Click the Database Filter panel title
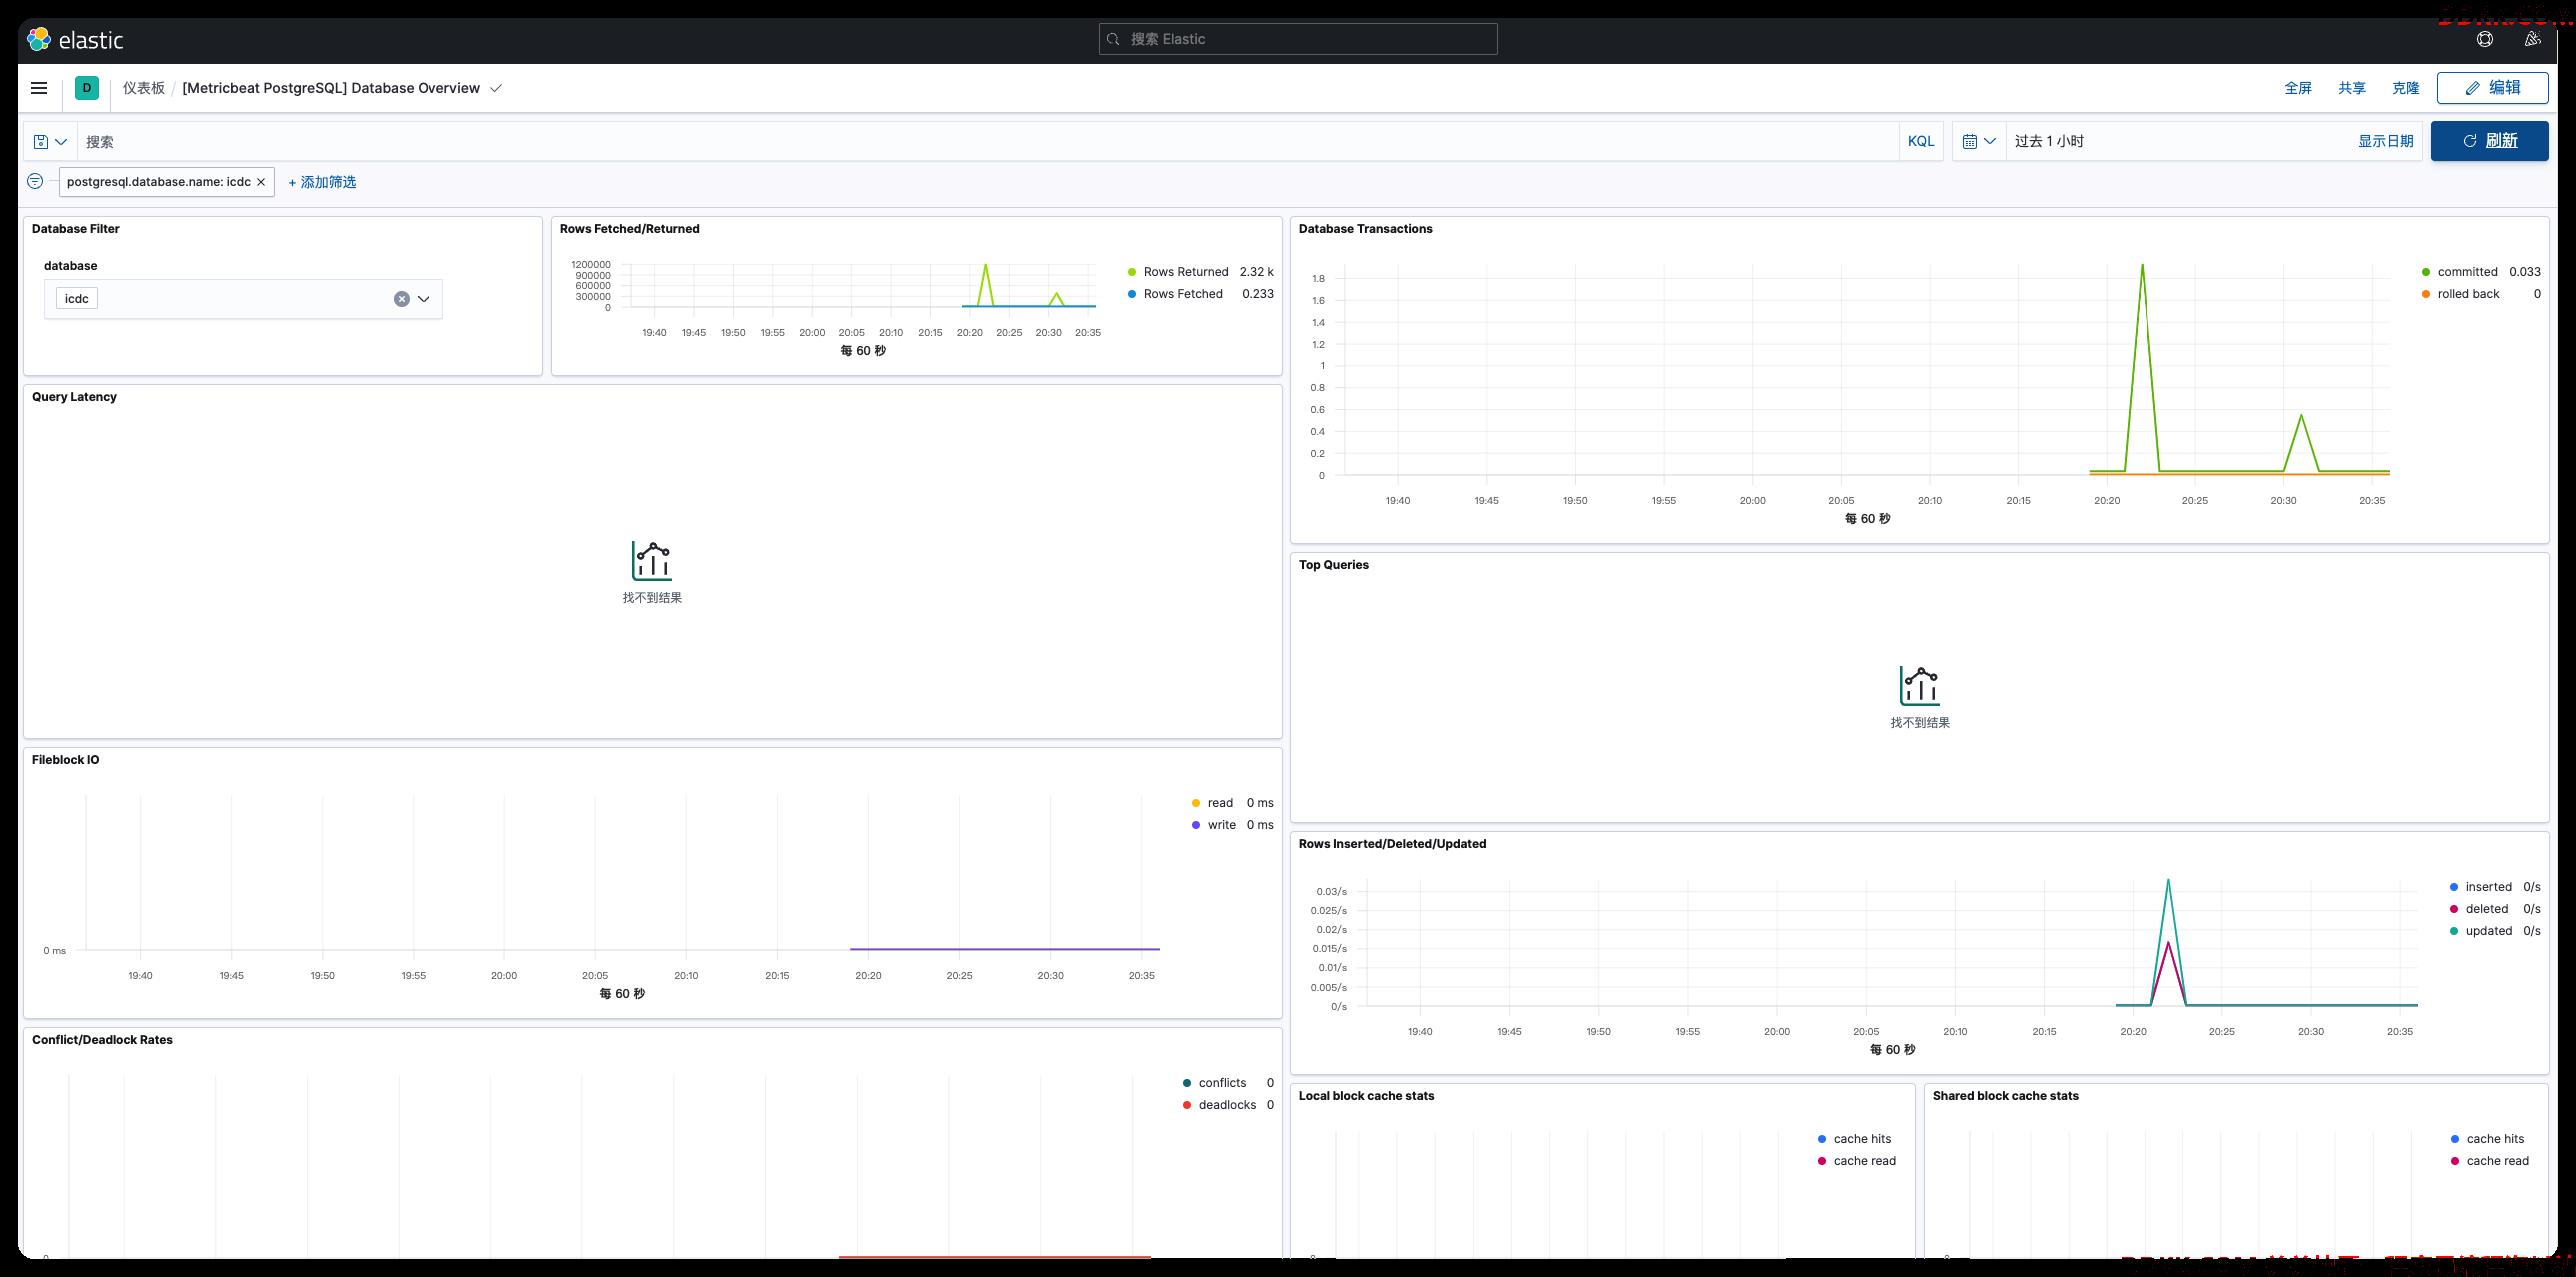2576x1277 pixels. click(x=75, y=229)
